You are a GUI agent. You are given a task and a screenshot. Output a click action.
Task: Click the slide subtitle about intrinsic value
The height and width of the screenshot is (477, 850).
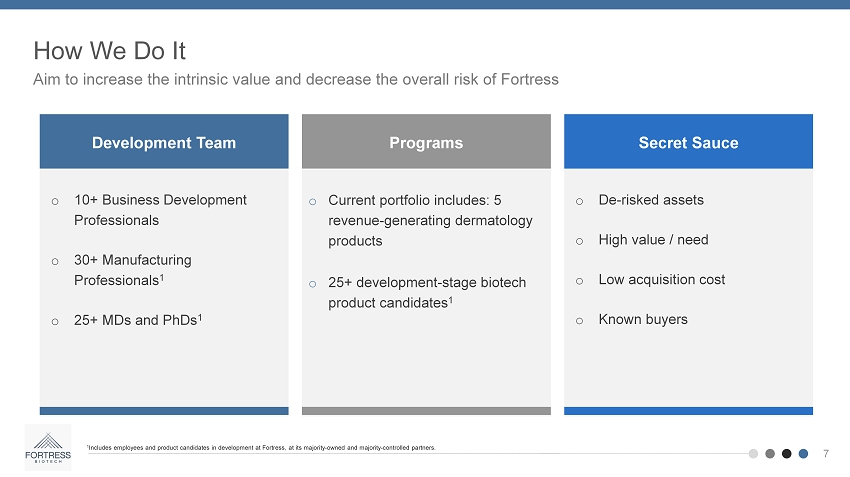point(296,79)
